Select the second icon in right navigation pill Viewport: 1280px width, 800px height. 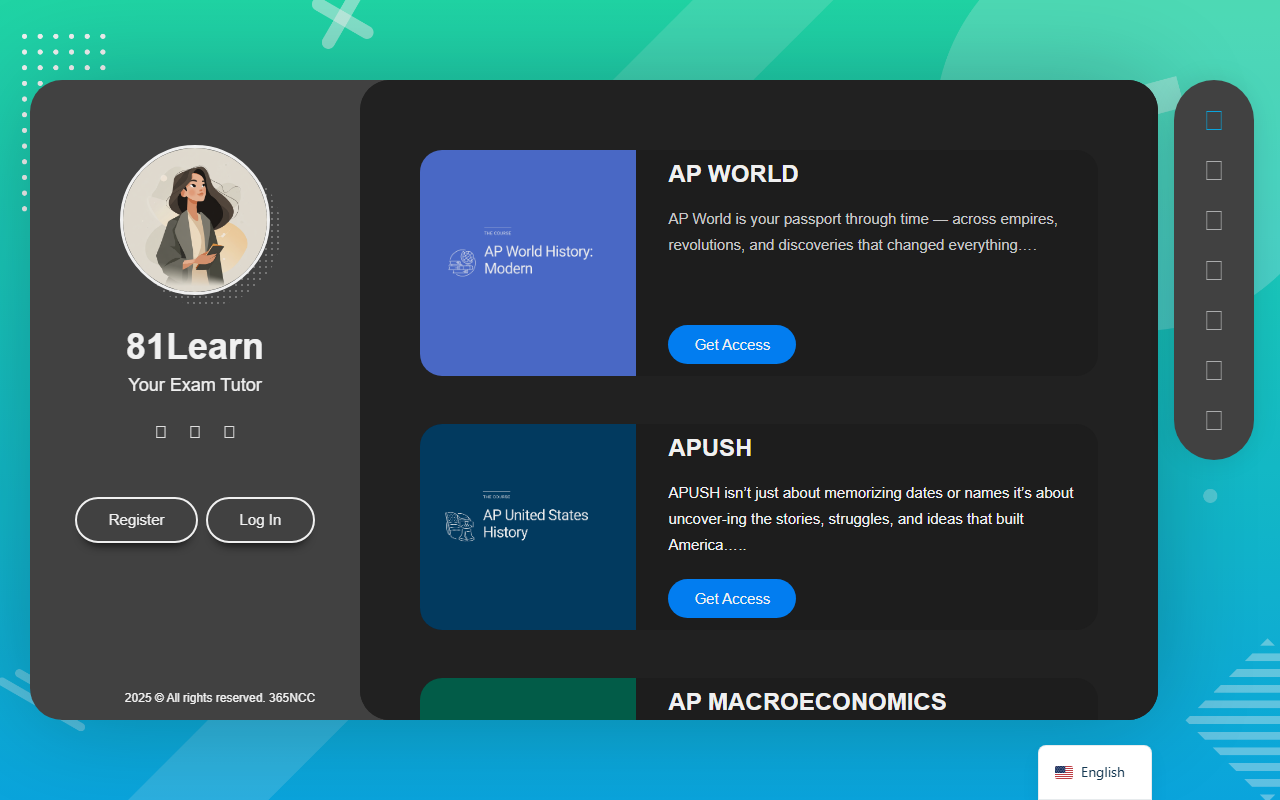pos(1214,171)
